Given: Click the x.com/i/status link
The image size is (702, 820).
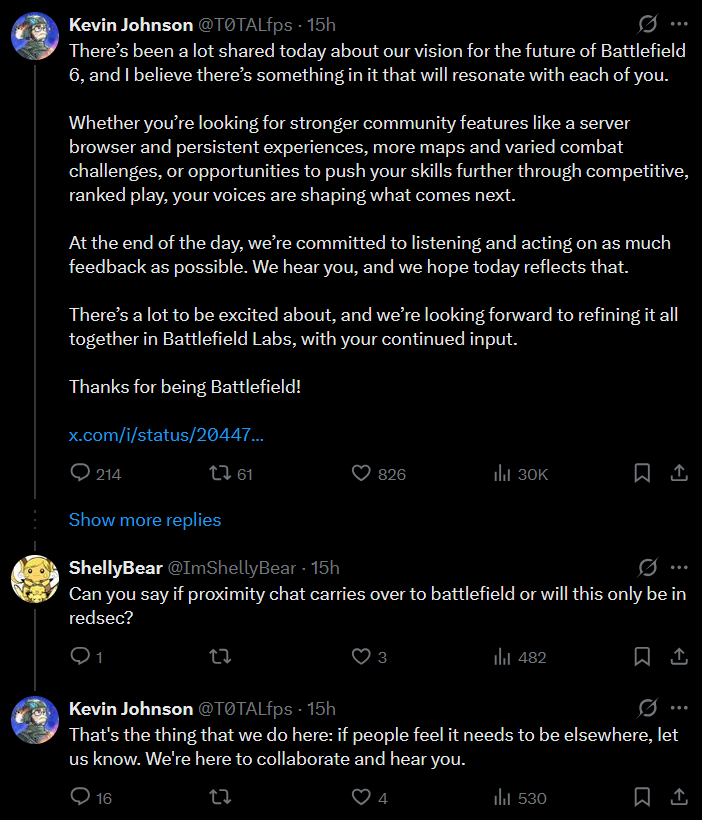Looking at the screenshot, I should click(166, 435).
